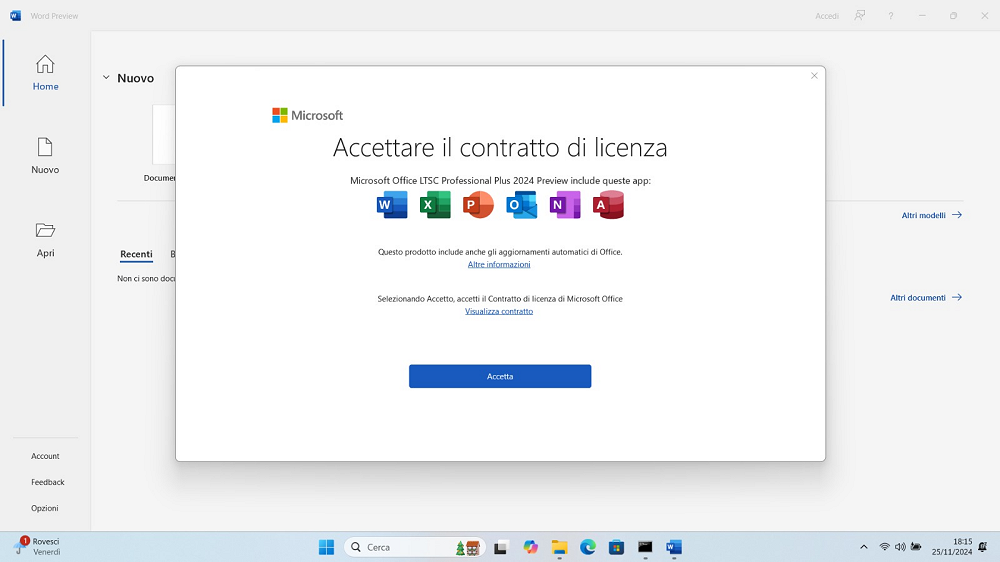
Task: Click the Excel icon in the dialog
Action: pos(436,205)
